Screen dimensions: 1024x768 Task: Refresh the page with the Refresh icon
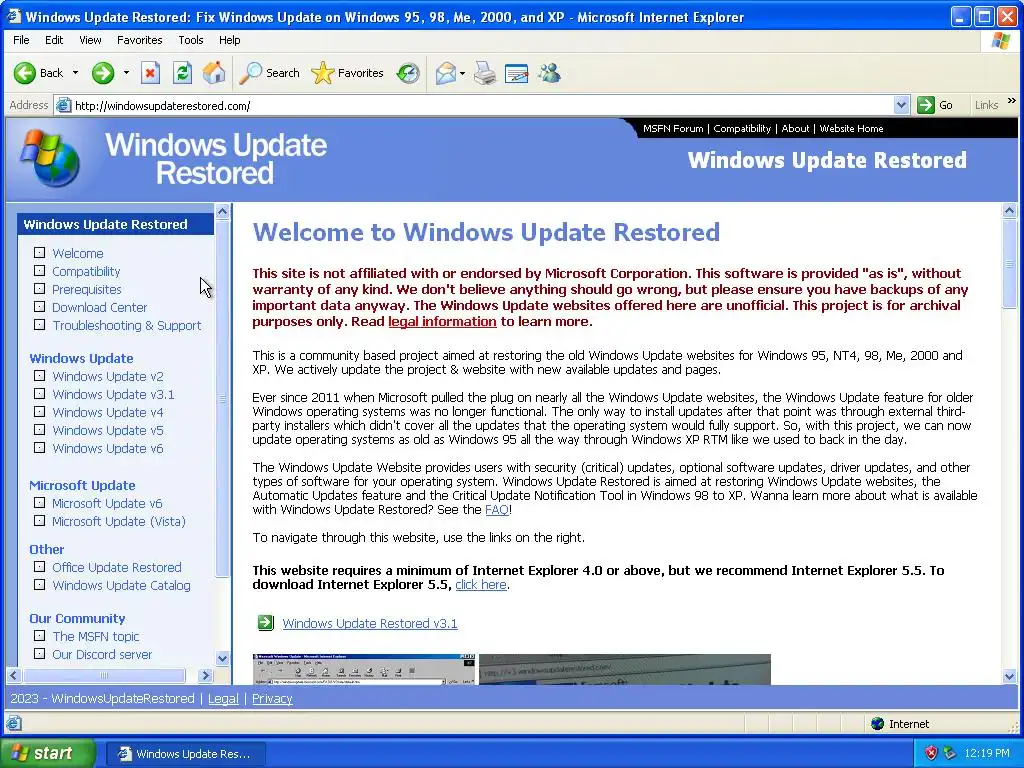click(x=182, y=73)
